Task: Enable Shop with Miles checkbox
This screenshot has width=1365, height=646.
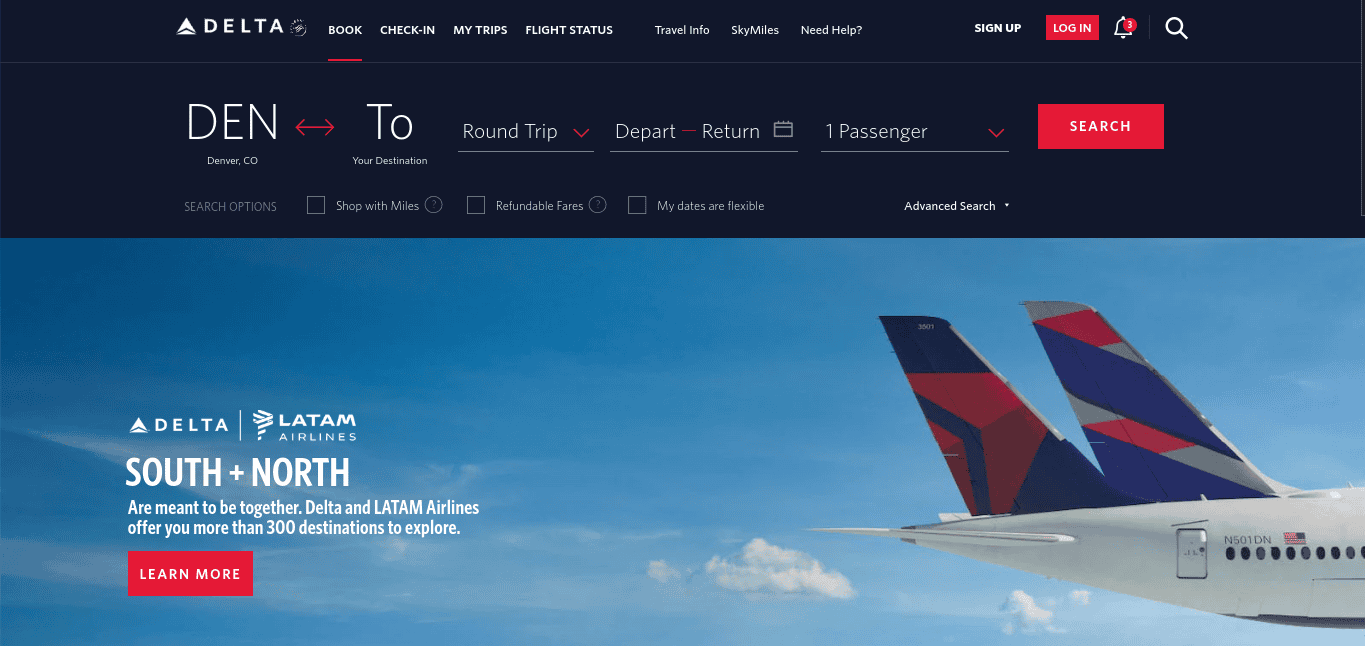Action: [x=316, y=205]
